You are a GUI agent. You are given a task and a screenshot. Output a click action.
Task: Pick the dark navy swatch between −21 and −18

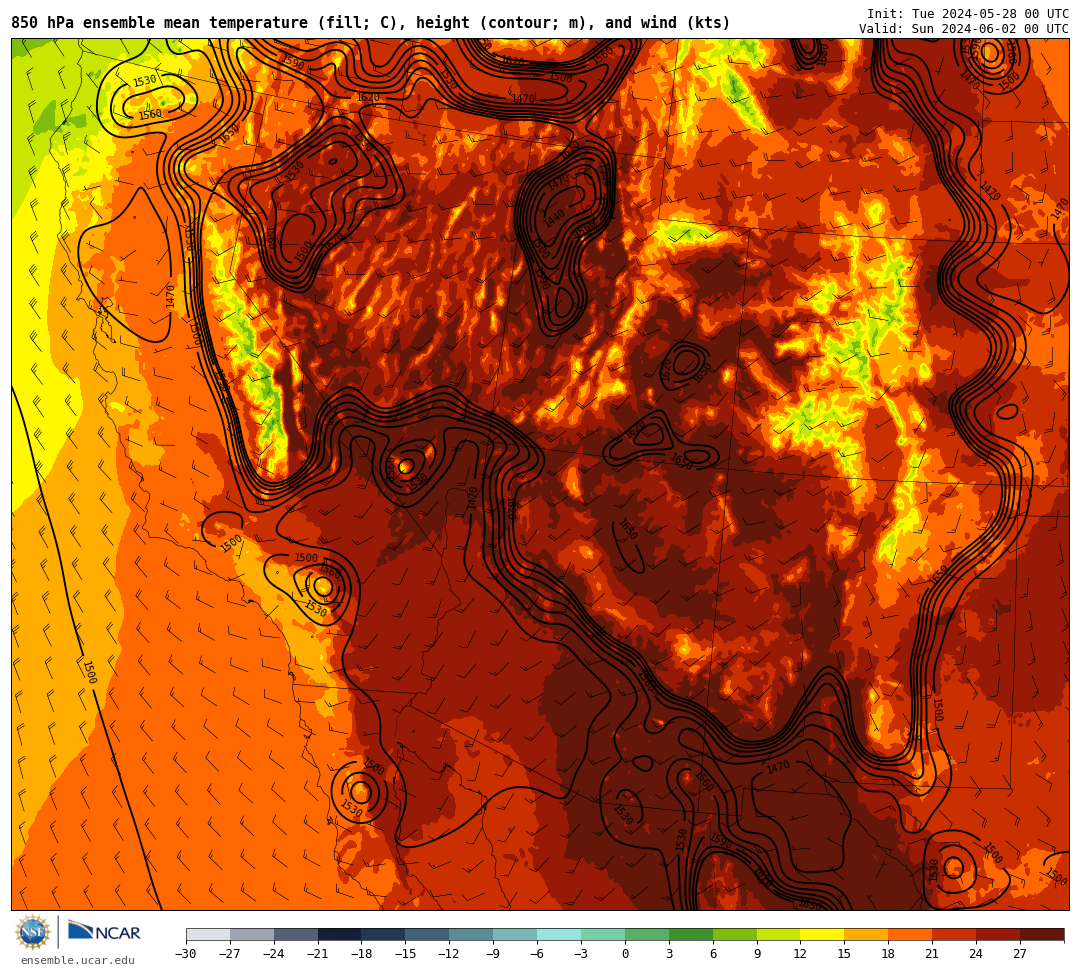point(340,934)
